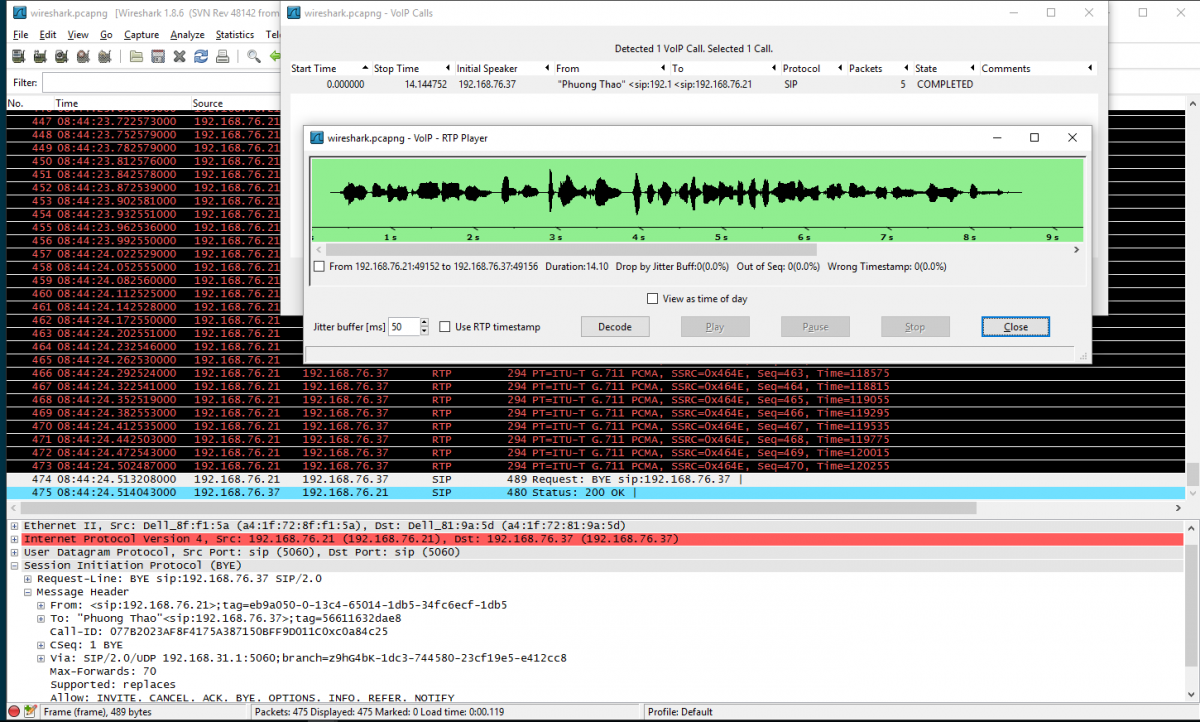1200x722 pixels.
Task: Open the View menu
Action: coord(78,34)
